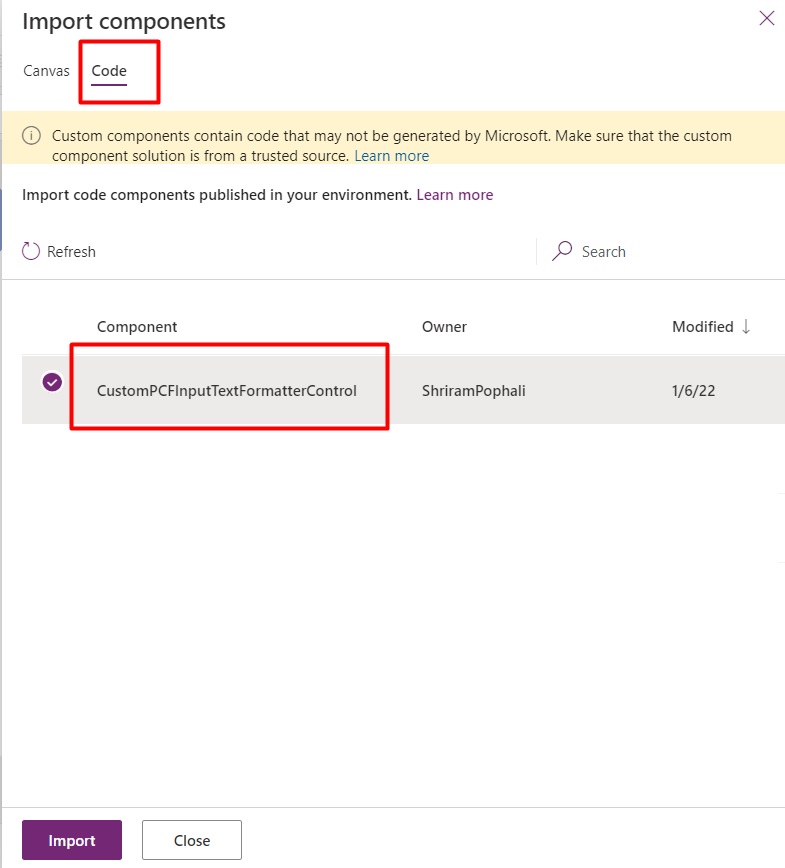Click the magnifying glass search icon
Screen dimensions: 785x868
click(563, 251)
